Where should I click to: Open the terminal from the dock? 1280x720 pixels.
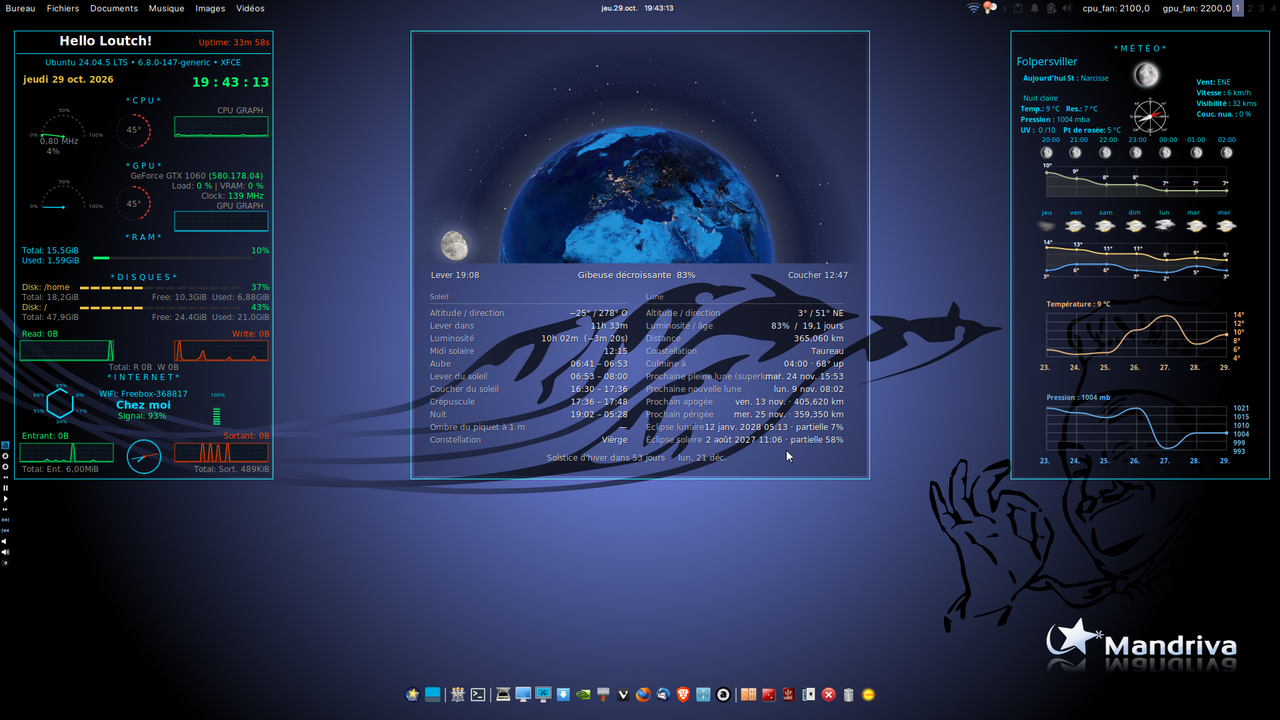click(x=478, y=694)
